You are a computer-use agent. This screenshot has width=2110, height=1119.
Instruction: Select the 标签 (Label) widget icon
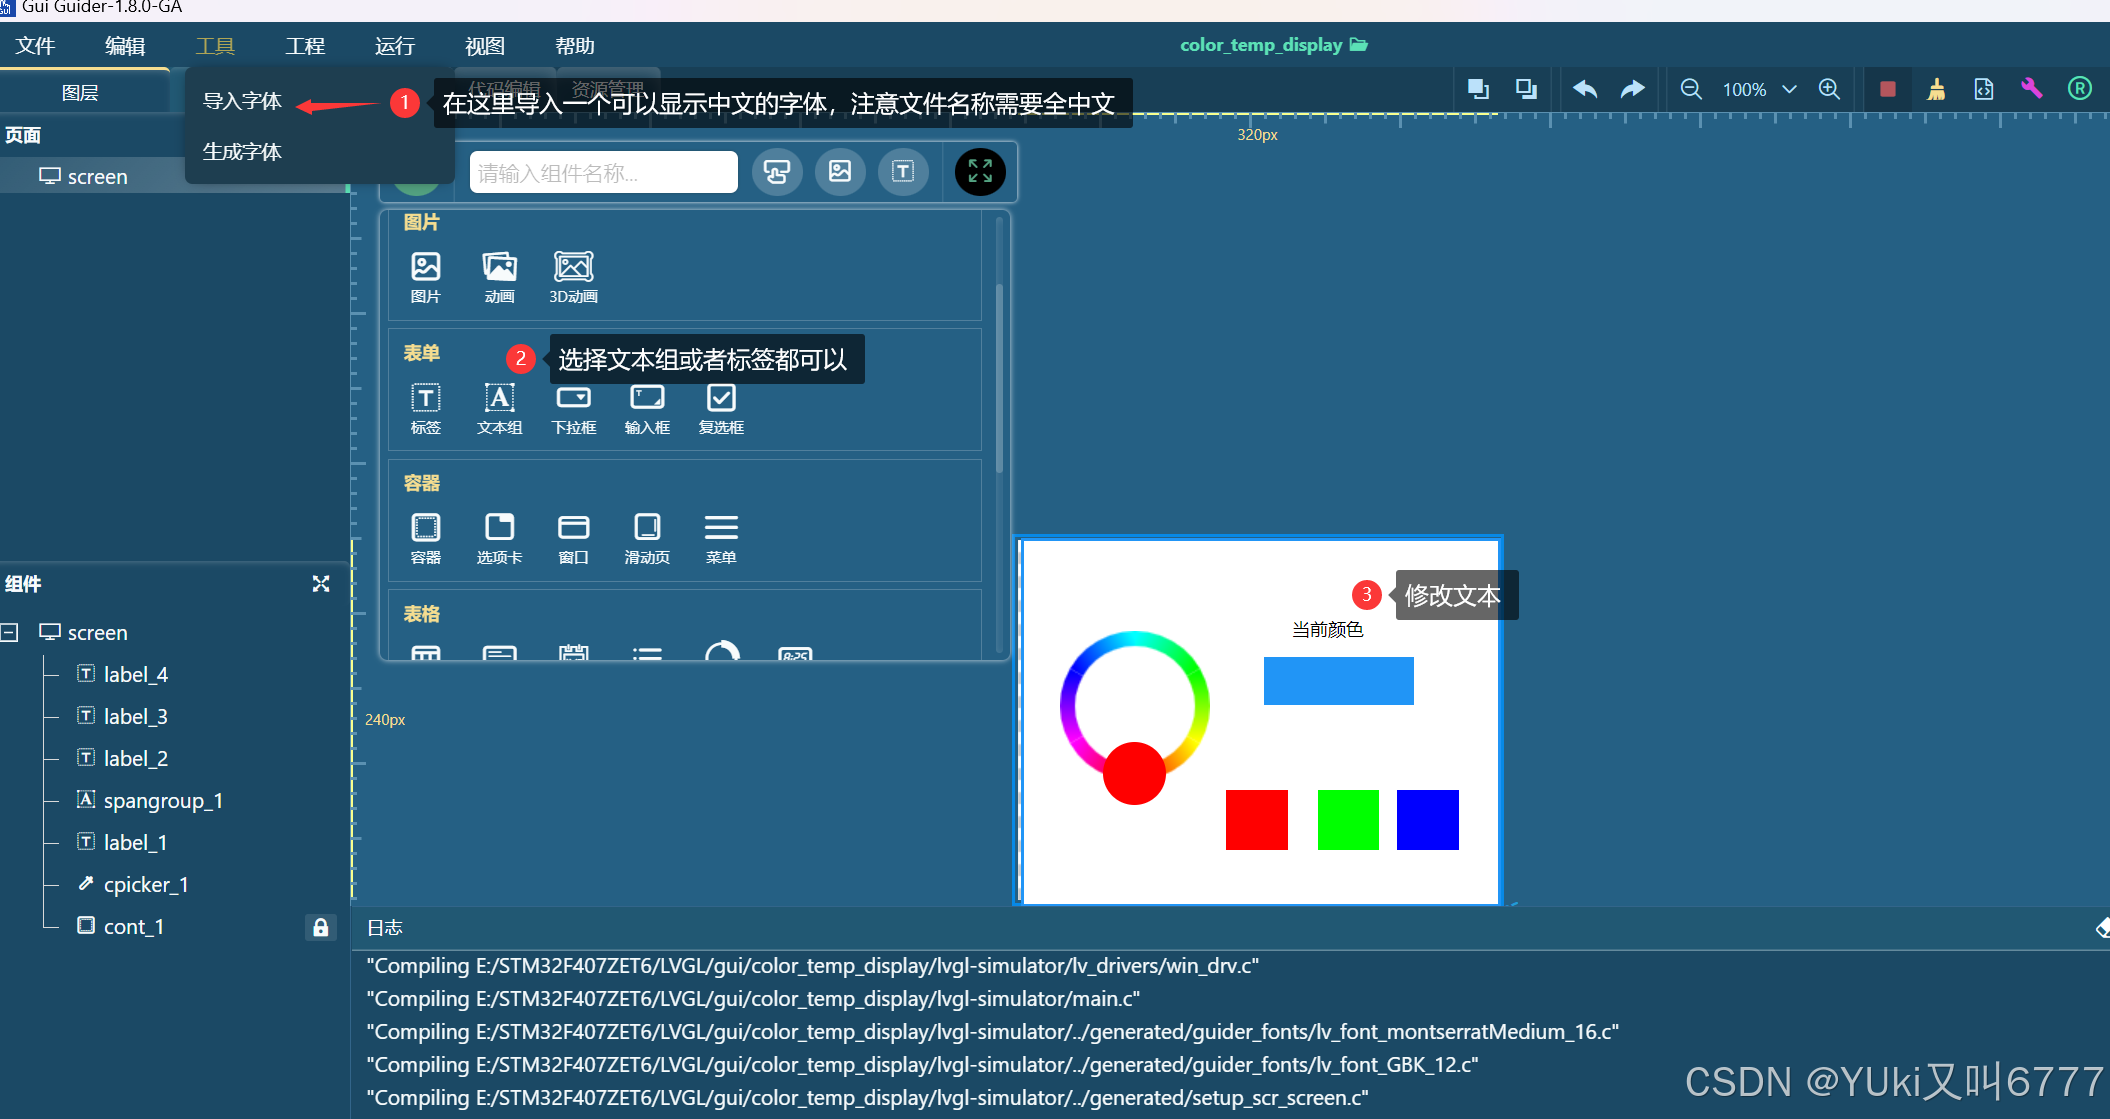(x=425, y=400)
